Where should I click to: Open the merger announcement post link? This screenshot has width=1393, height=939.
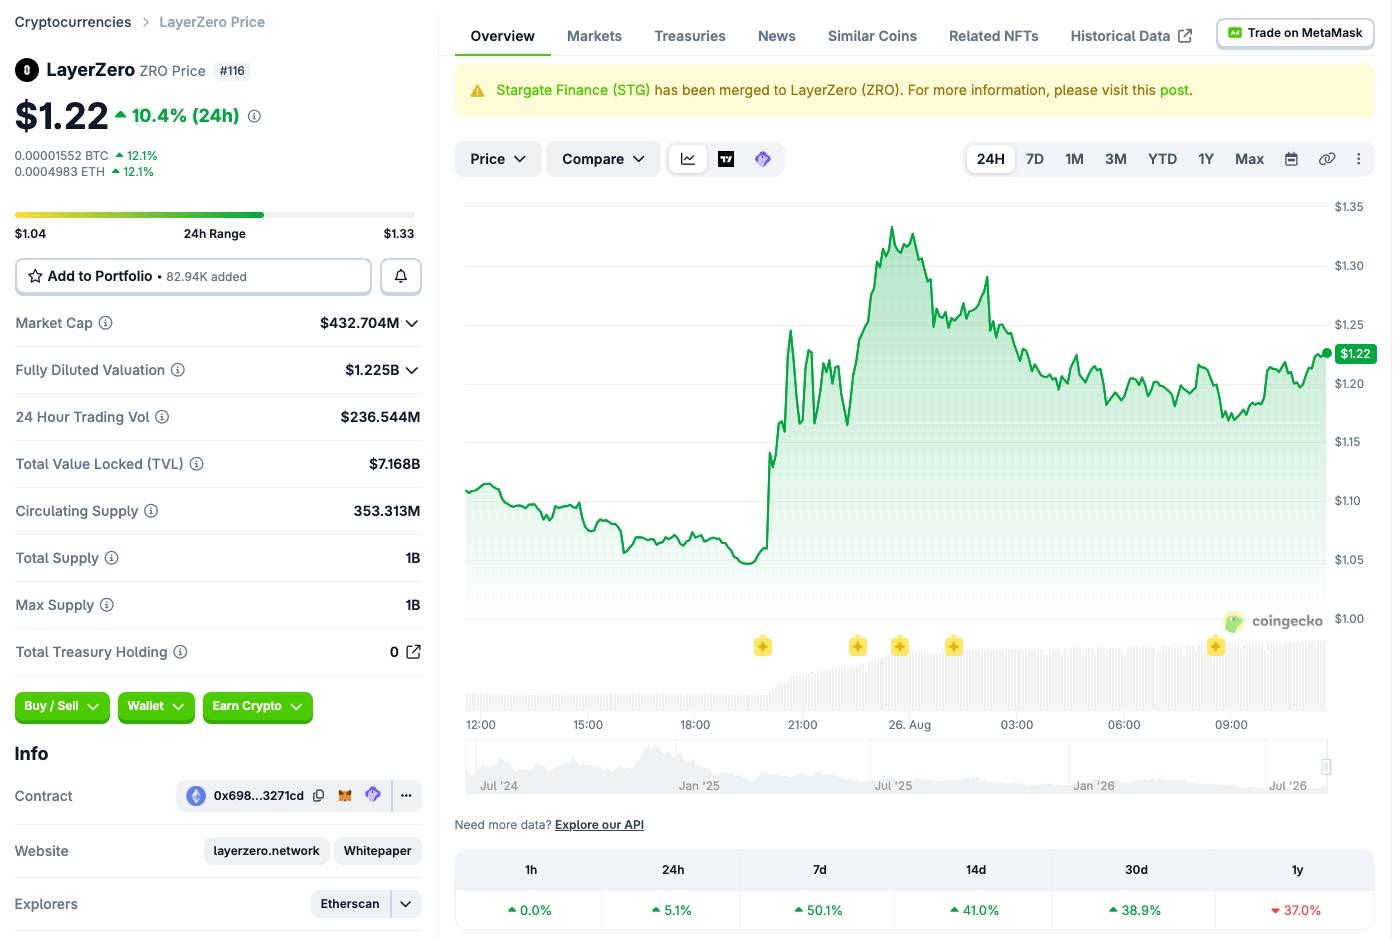[x=1174, y=90]
